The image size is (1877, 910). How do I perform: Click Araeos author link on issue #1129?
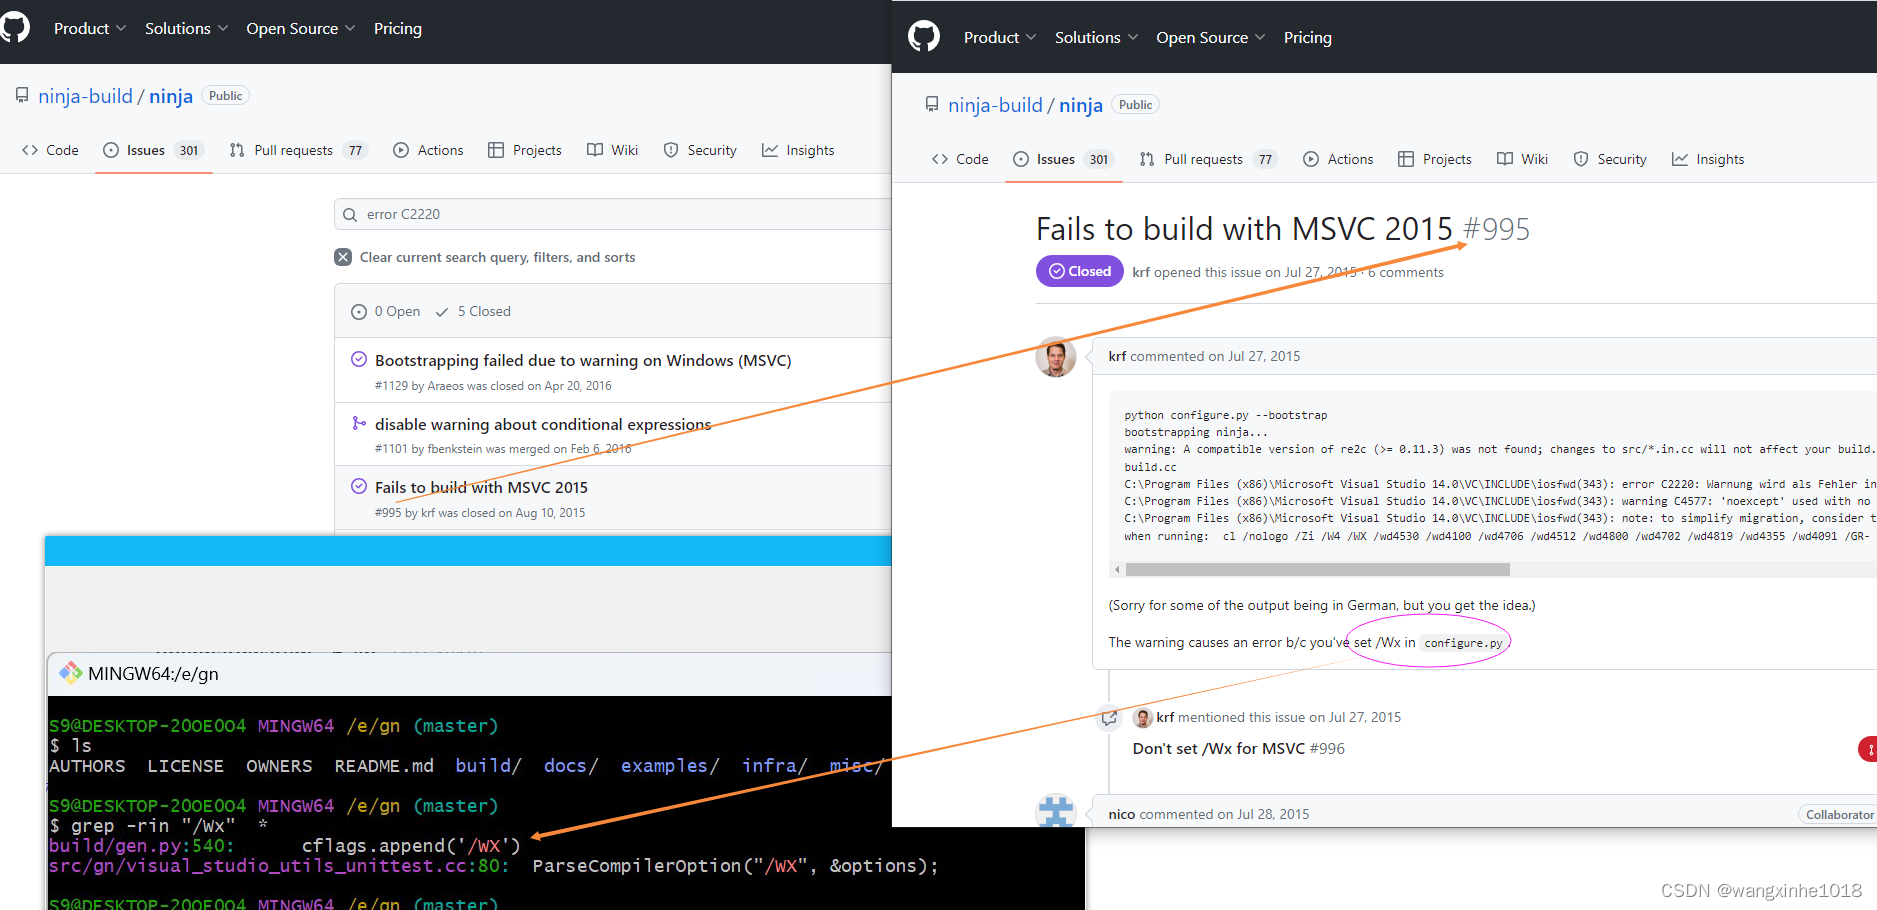(446, 386)
